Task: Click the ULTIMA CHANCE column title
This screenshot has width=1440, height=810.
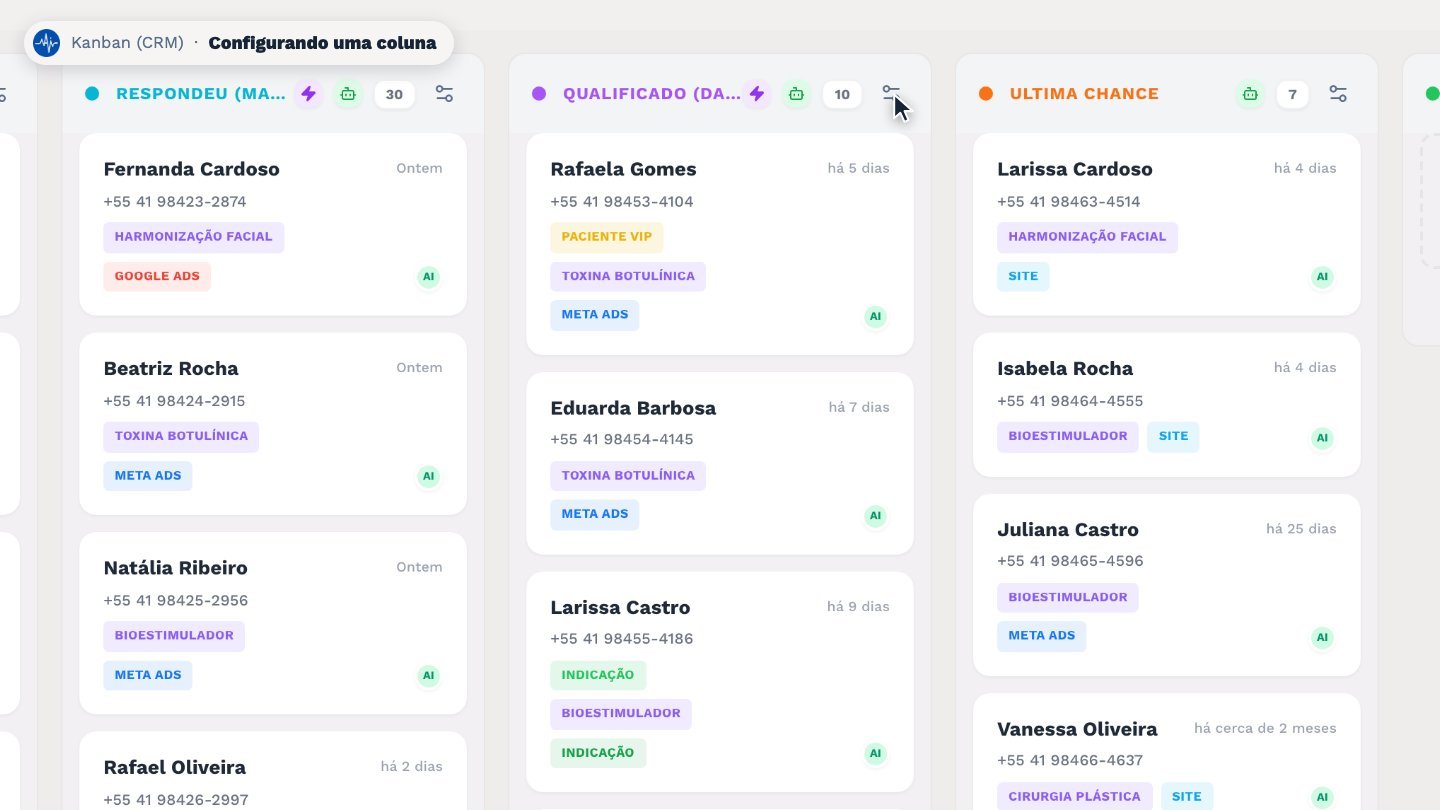Action: (1084, 94)
